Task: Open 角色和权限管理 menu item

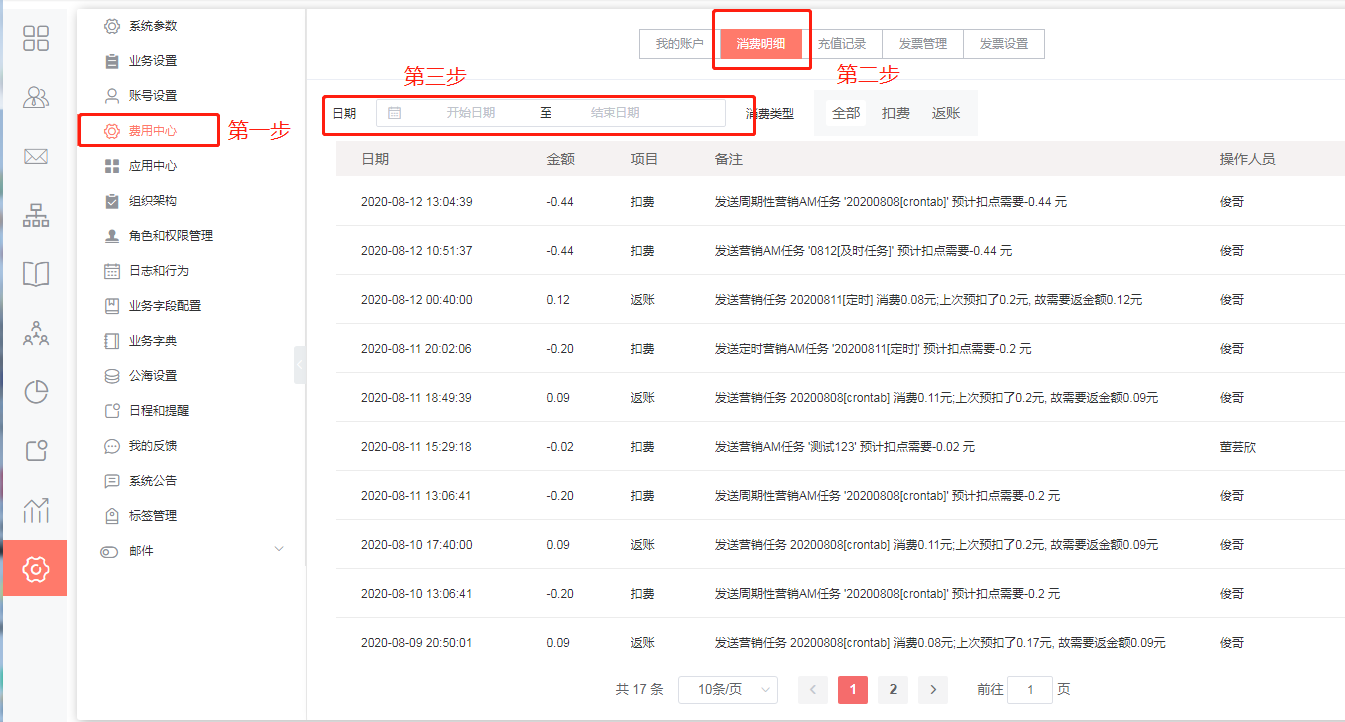Action: [171, 236]
